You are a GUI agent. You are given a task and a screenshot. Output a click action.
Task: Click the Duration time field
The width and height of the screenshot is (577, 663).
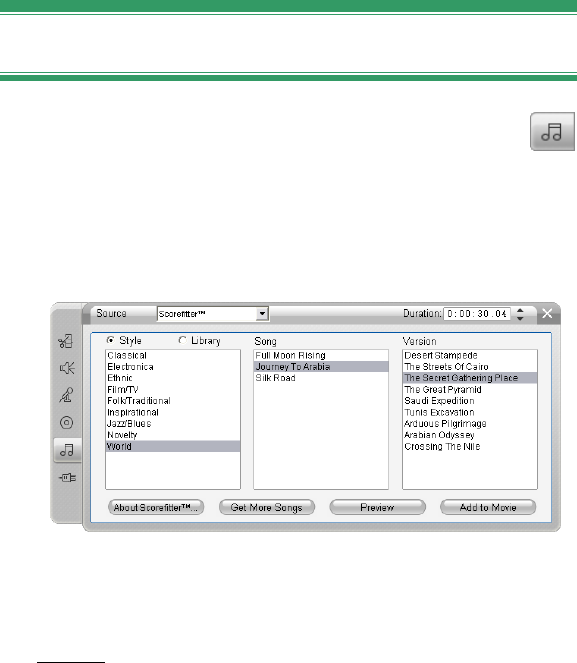[477, 314]
